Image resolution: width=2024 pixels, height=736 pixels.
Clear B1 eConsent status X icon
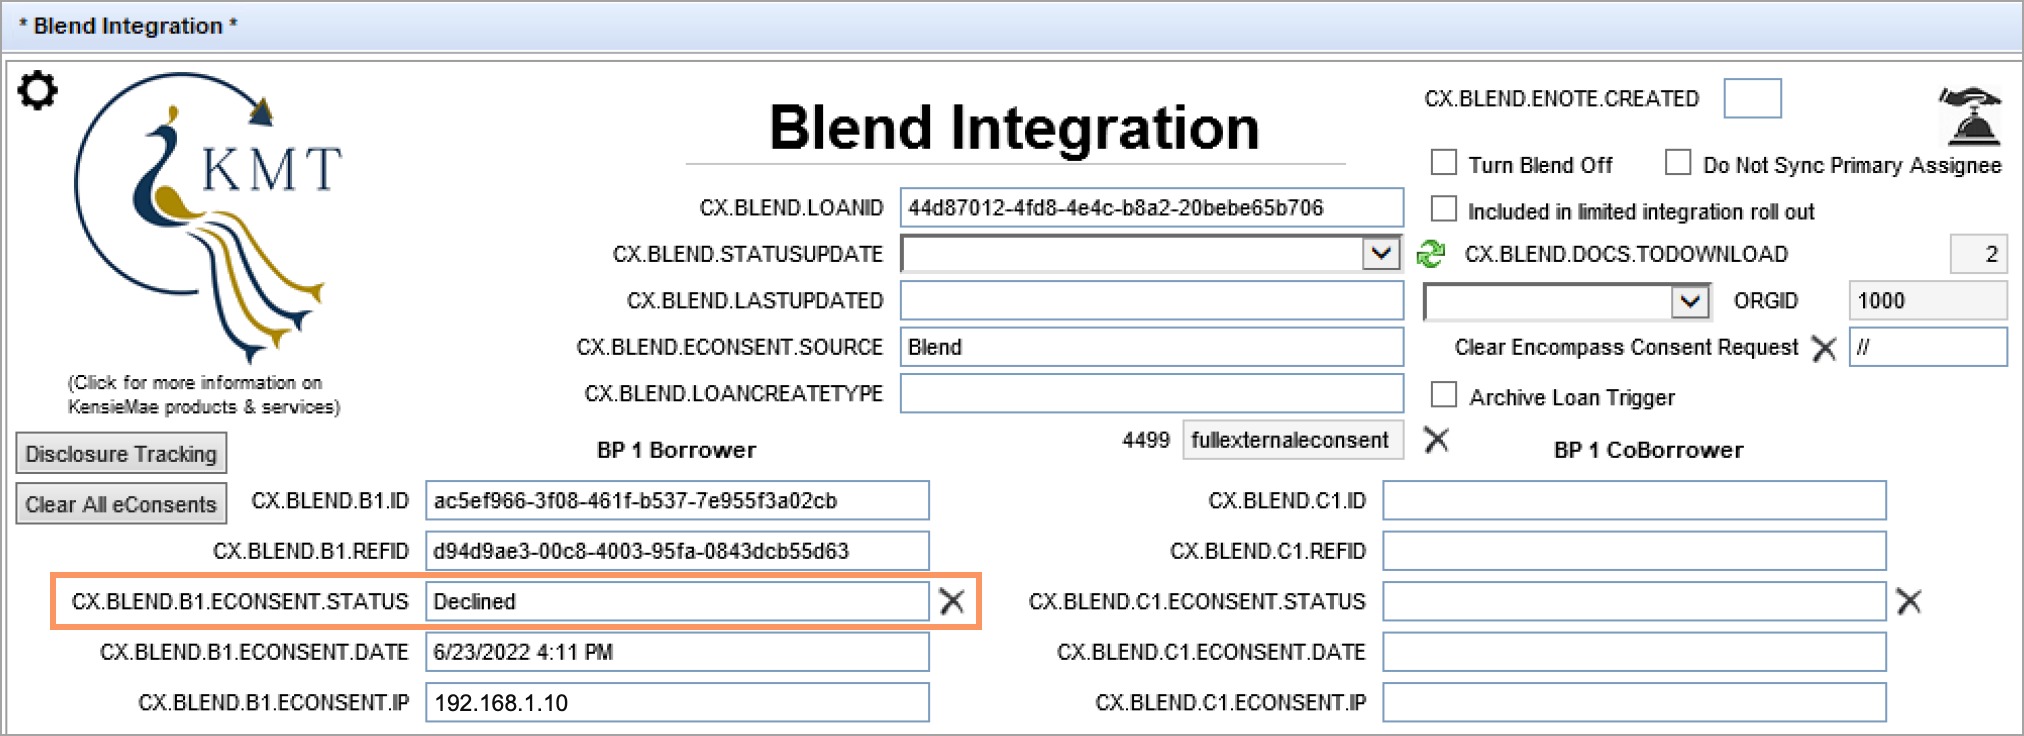tap(952, 601)
